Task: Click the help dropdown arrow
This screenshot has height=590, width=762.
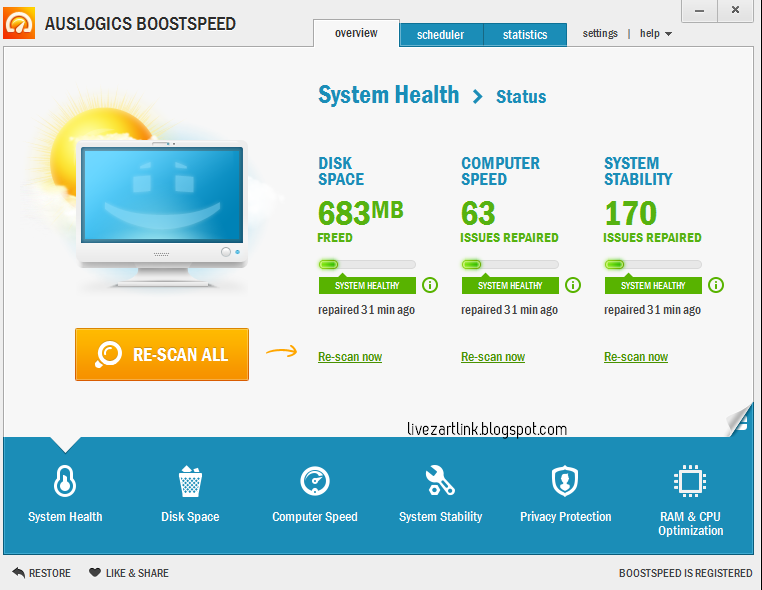Action: (x=668, y=34)
